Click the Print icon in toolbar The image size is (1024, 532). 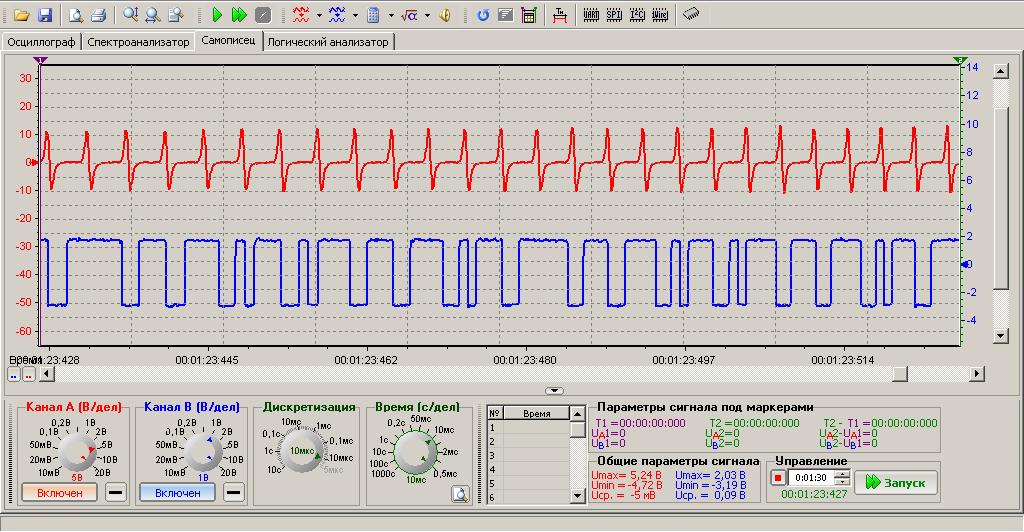click(98, 15)
